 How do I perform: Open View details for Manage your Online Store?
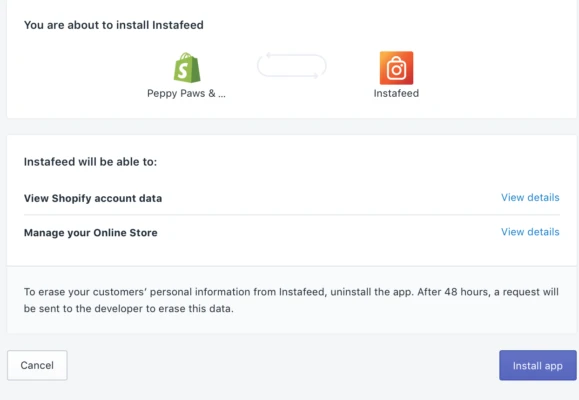530,232
